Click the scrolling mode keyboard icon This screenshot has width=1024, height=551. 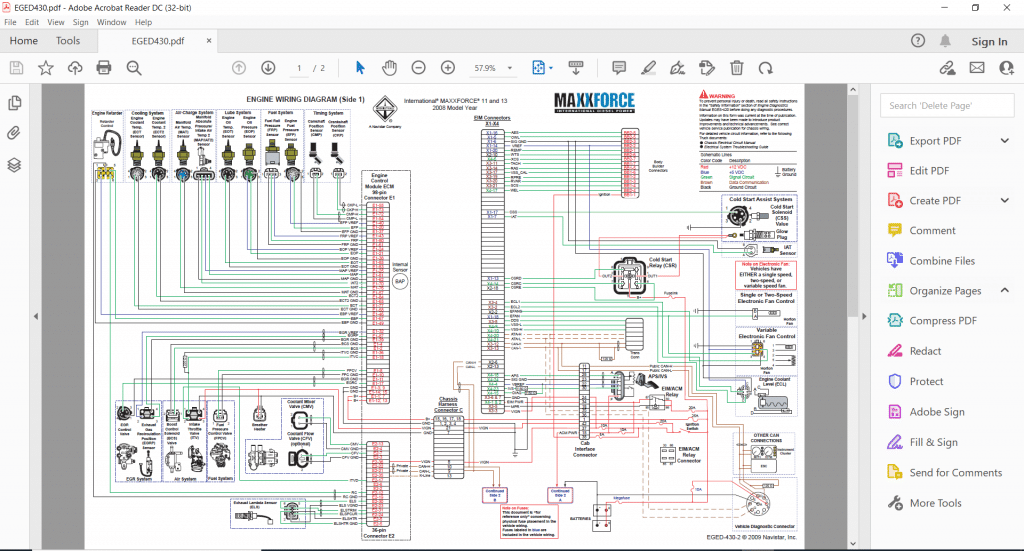click(x=576, y=68)
